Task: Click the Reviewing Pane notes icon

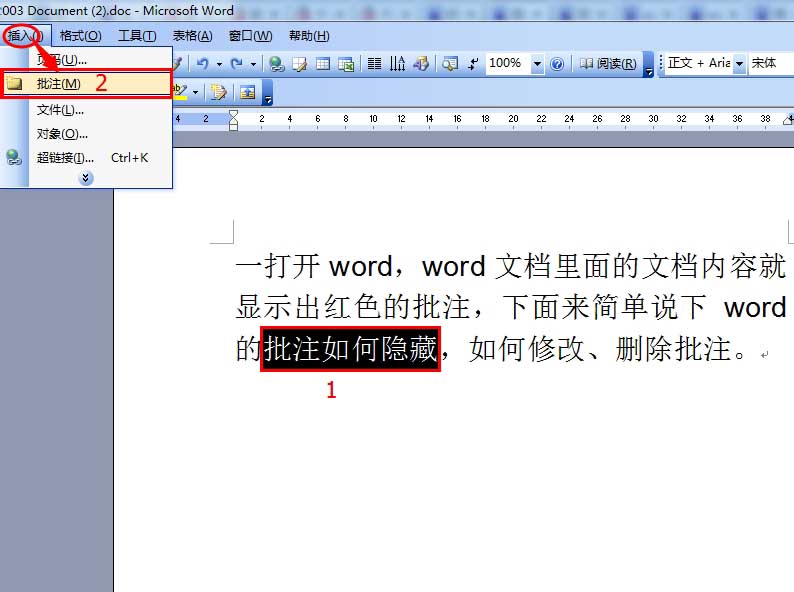Action: pos(219,92)
